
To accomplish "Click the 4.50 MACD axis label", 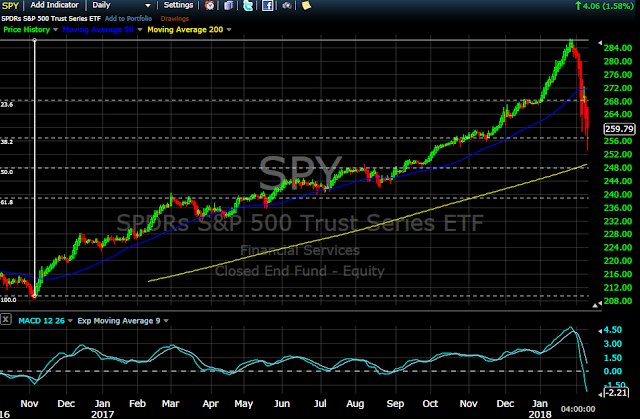I will point(613,330).
